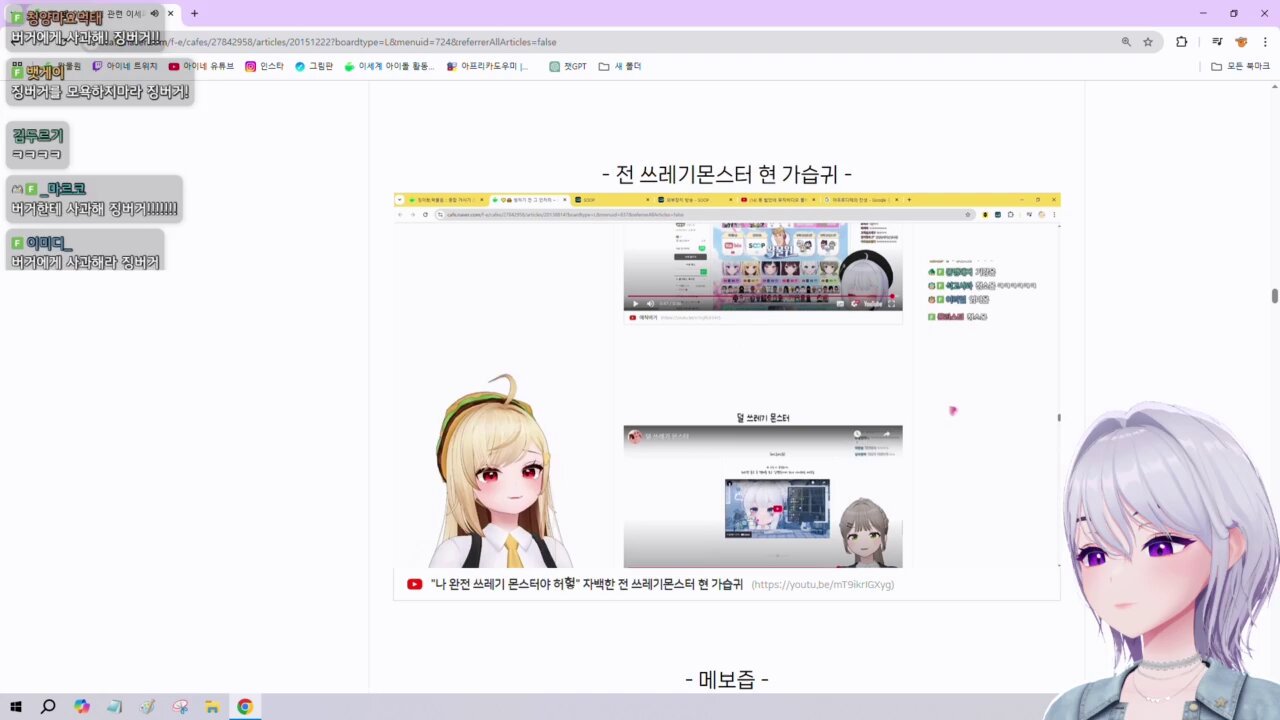Expand the 새 폴더 bookmark folder
The height and width of the screenshot is (720, 1280).
click(x=620, y=66)
